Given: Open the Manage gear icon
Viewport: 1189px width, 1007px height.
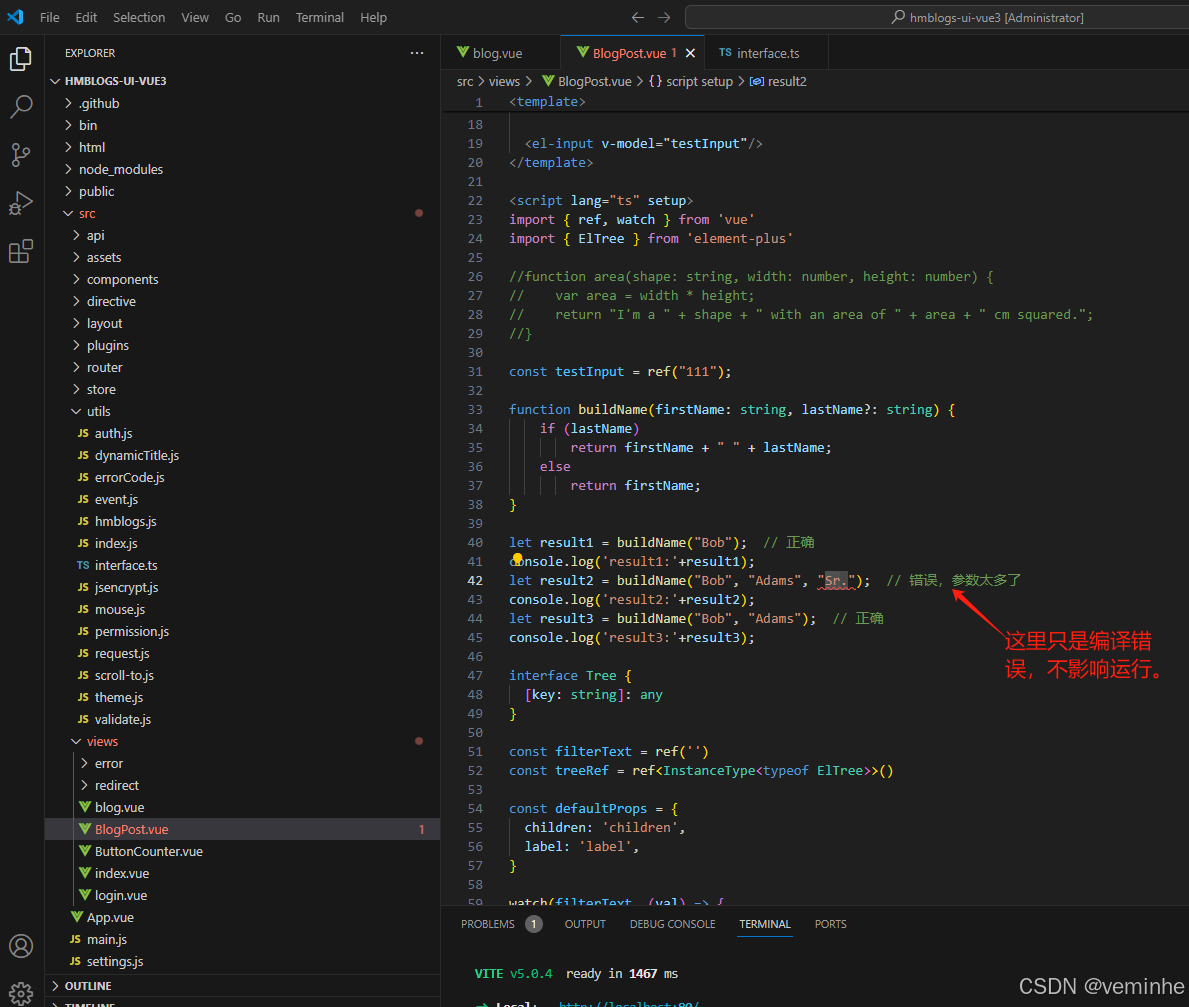Looking at the screenshot, I should [x=21, y=992].
